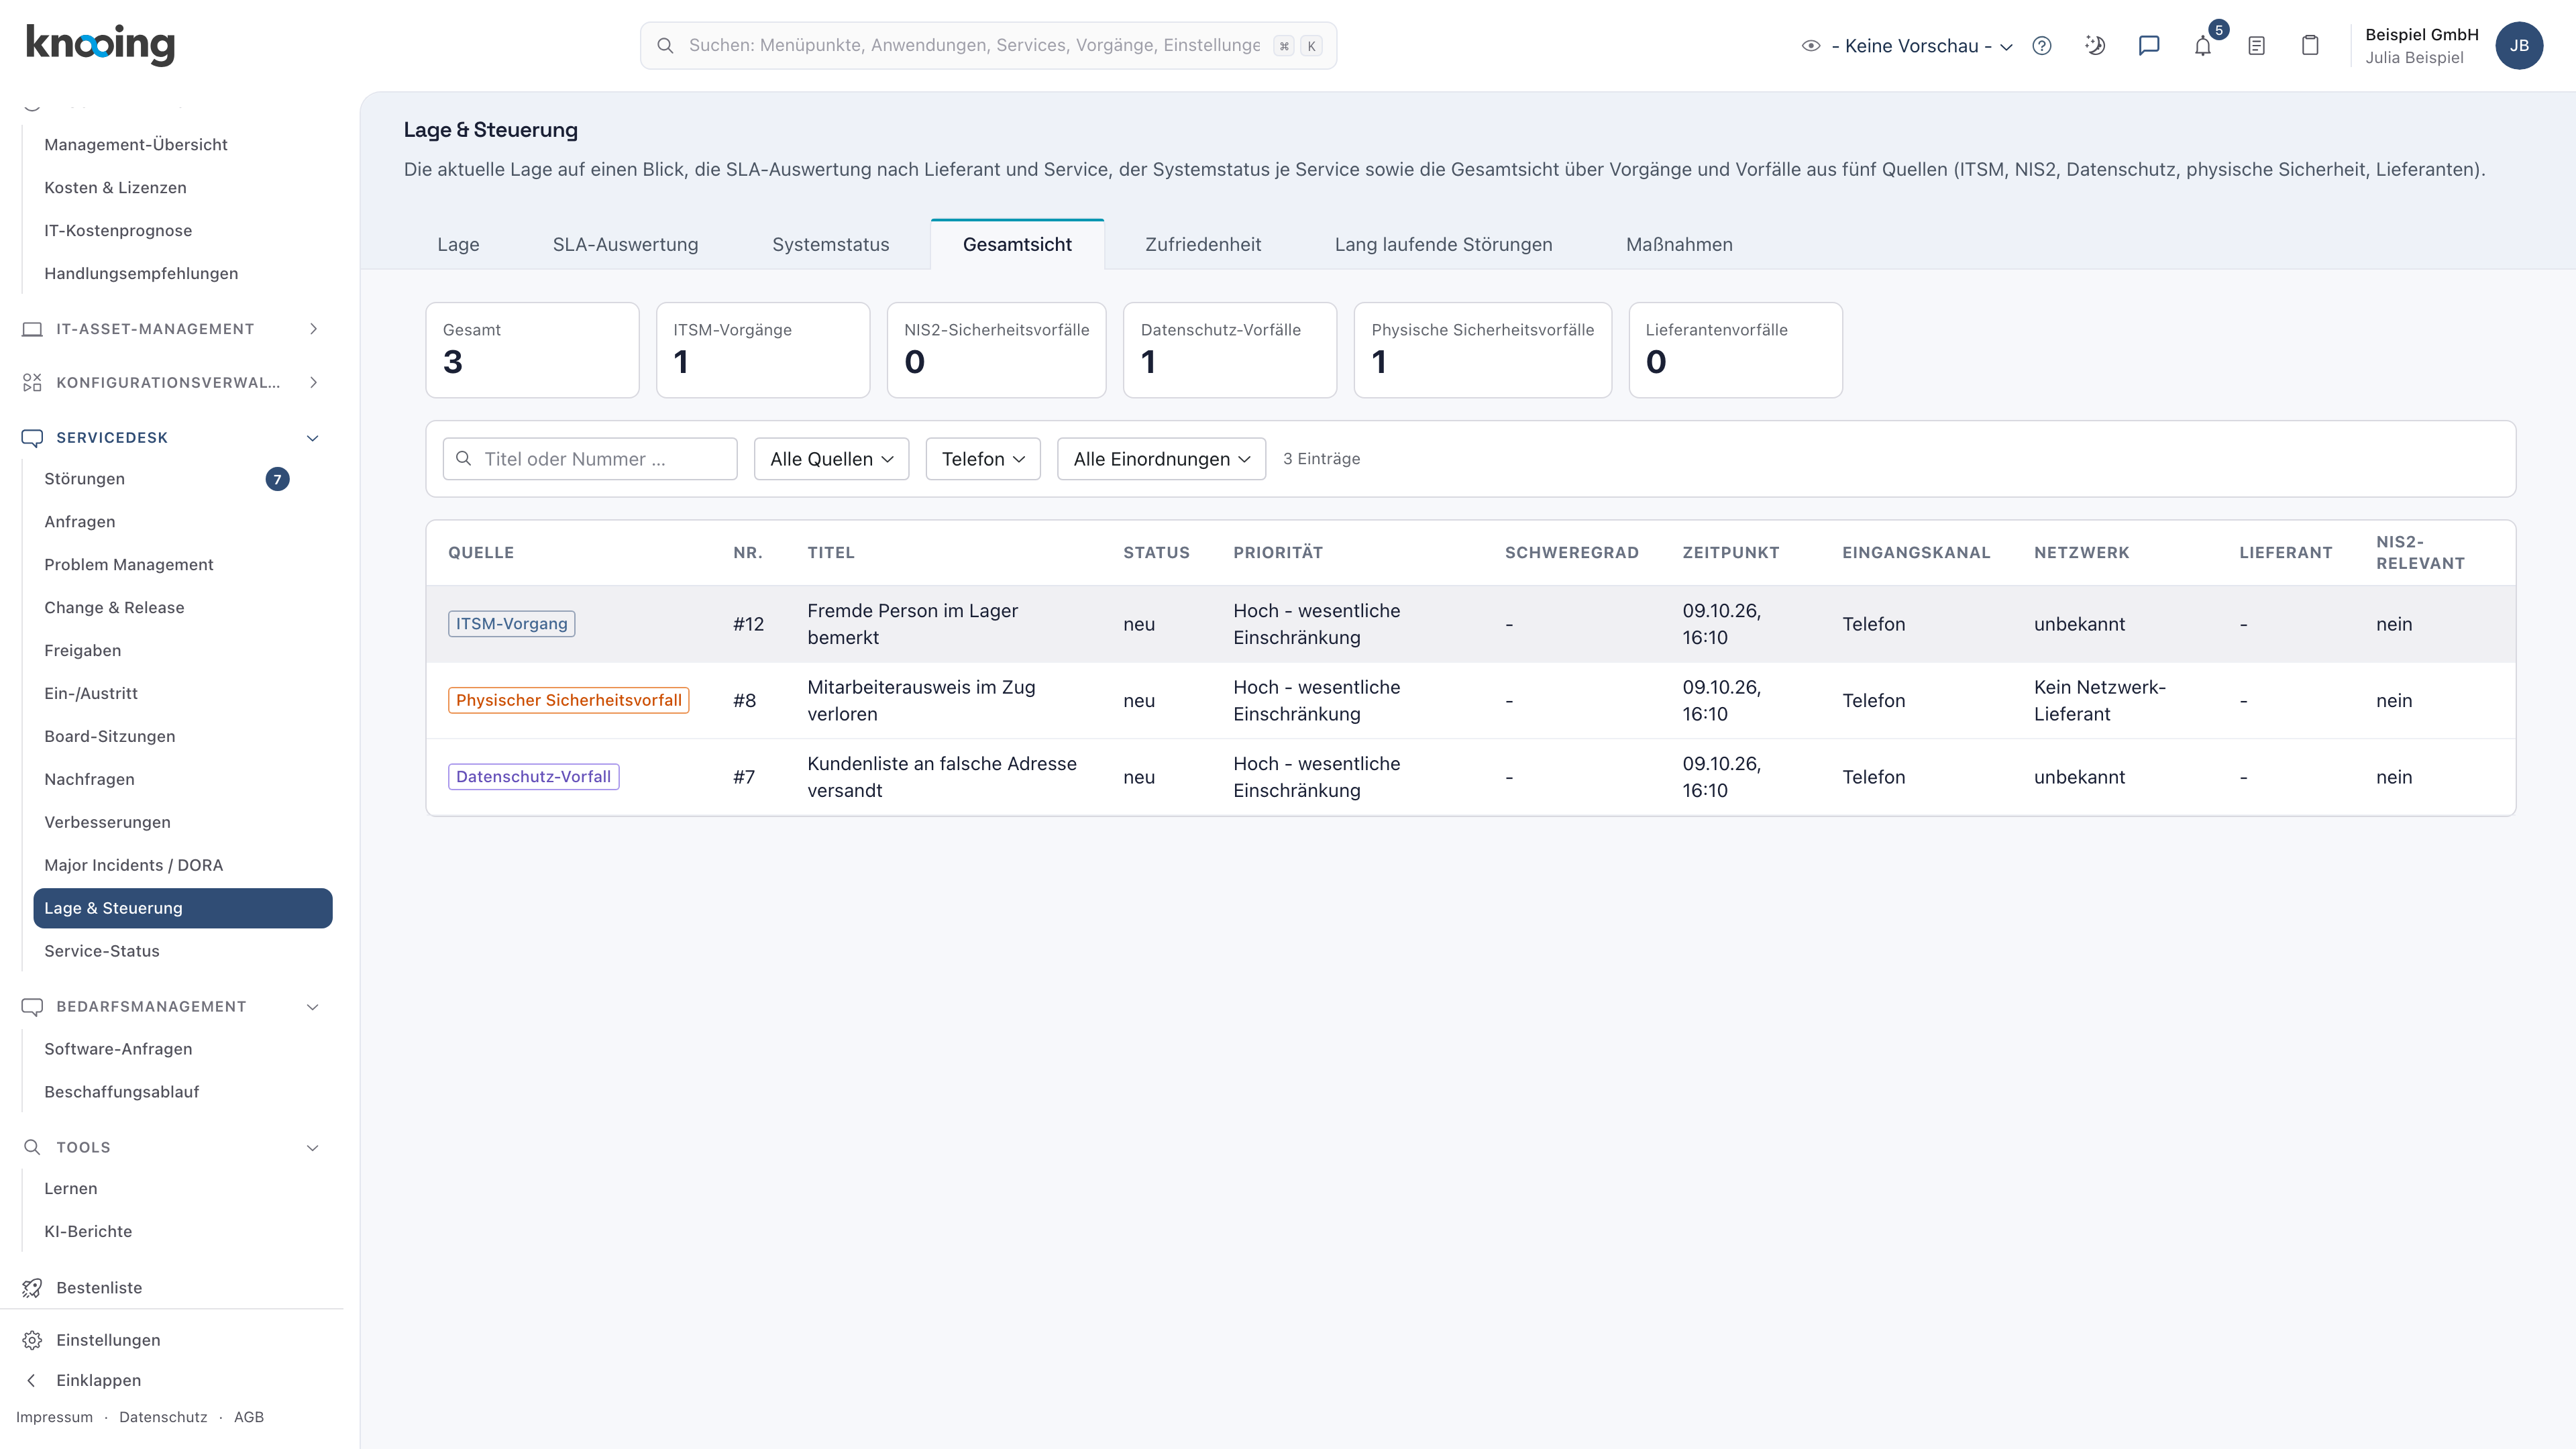2576x1449 pixels.
Task: Collapse the Servicedesk section chevron
Action: coord(313,438)
